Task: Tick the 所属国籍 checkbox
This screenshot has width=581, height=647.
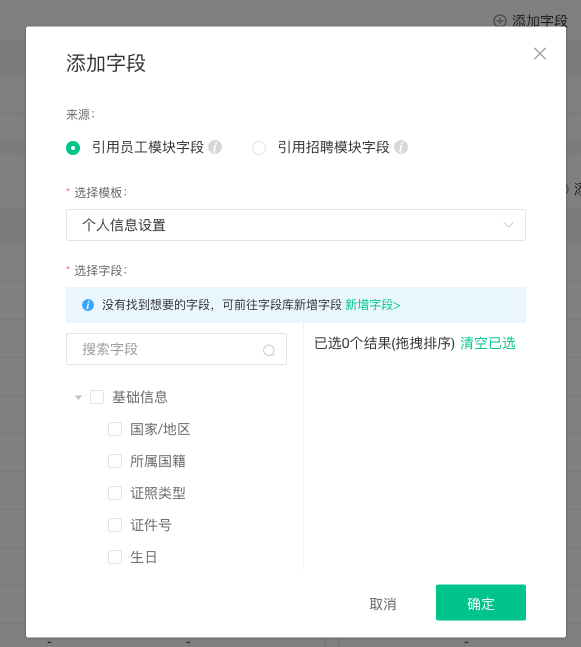Action: [115, 461]
